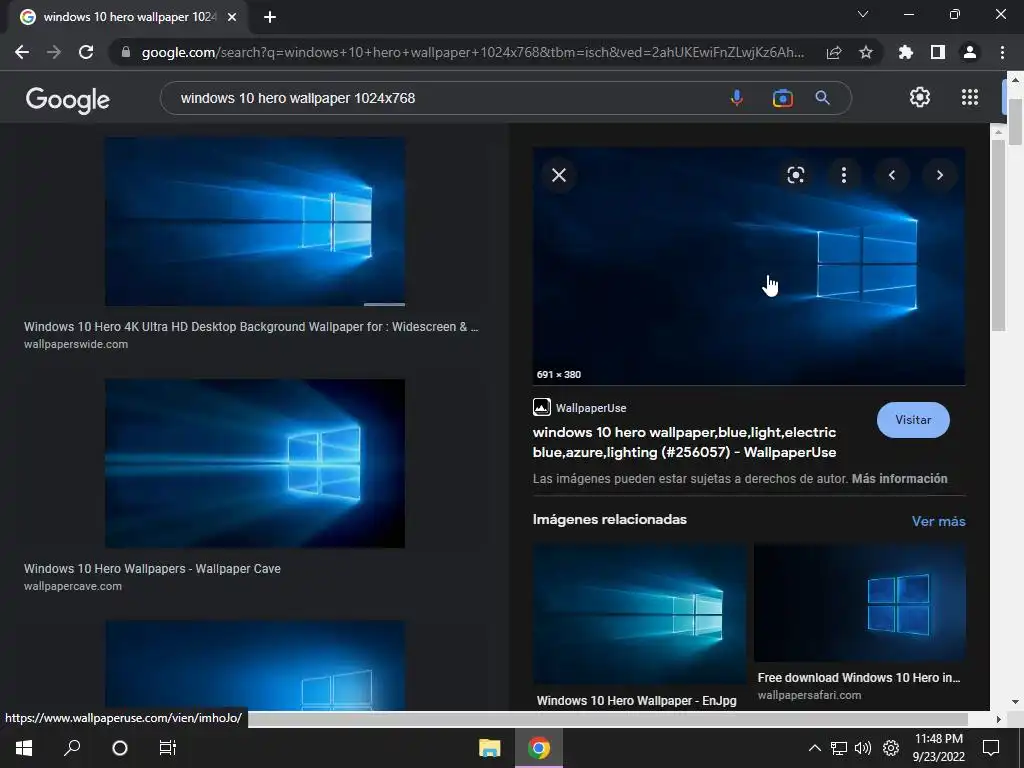This screenshot has width=1024, height=768.
Task: Open clock showing 11:48 PM
Action: (938, 748)
